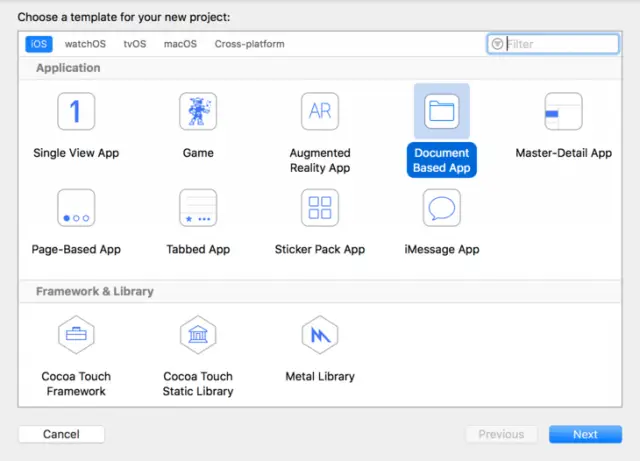Select the Page-Based App template icon

[76, 207]
